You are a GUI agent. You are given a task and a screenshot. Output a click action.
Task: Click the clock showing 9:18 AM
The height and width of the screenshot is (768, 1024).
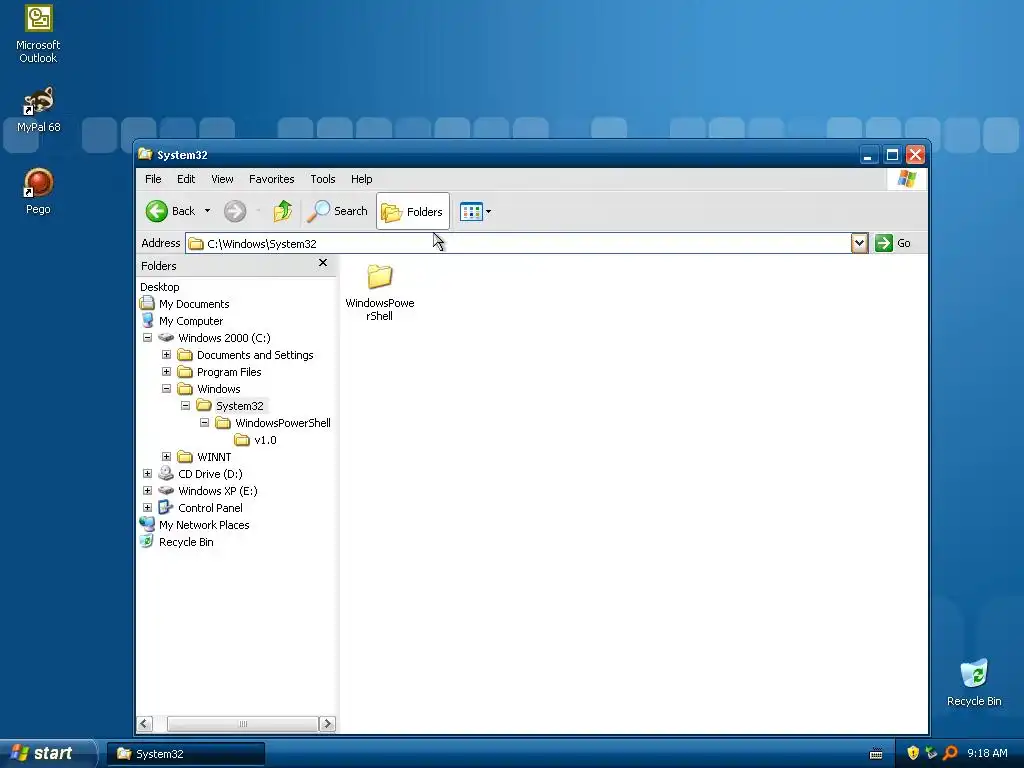(987, 753)
